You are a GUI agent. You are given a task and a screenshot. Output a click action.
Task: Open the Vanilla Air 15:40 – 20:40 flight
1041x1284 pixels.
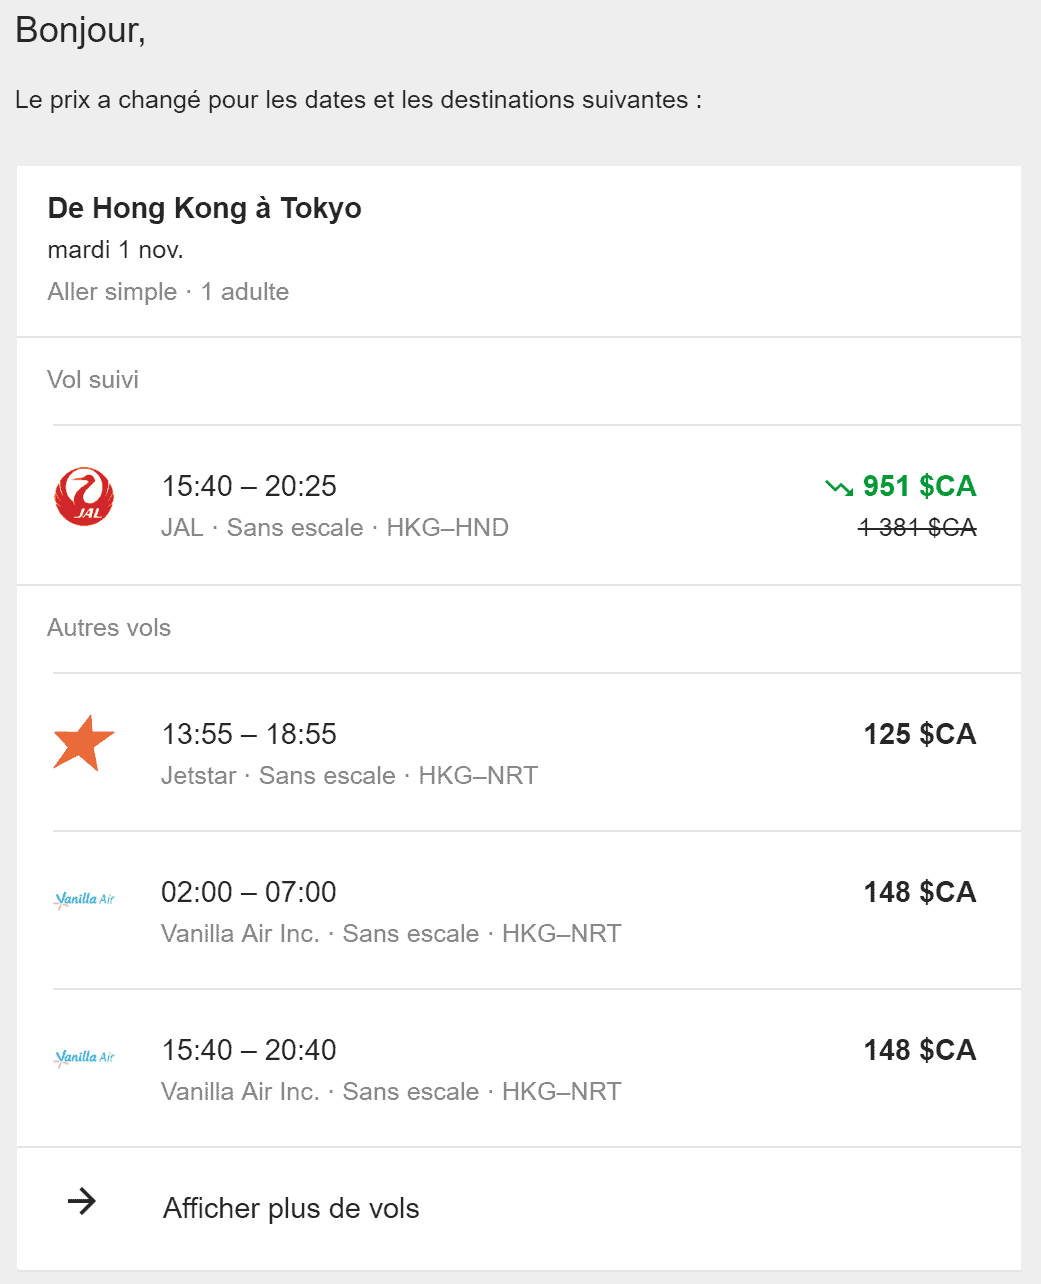click(x=249, y=1050)
